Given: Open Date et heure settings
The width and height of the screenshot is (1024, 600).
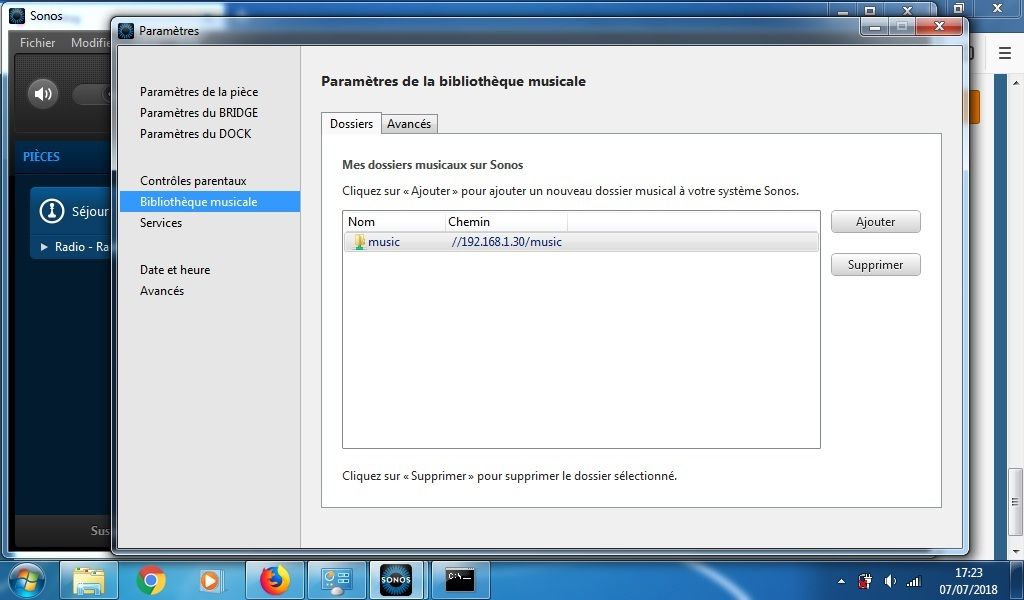Looking at the screenshot, I should [175, 270].
